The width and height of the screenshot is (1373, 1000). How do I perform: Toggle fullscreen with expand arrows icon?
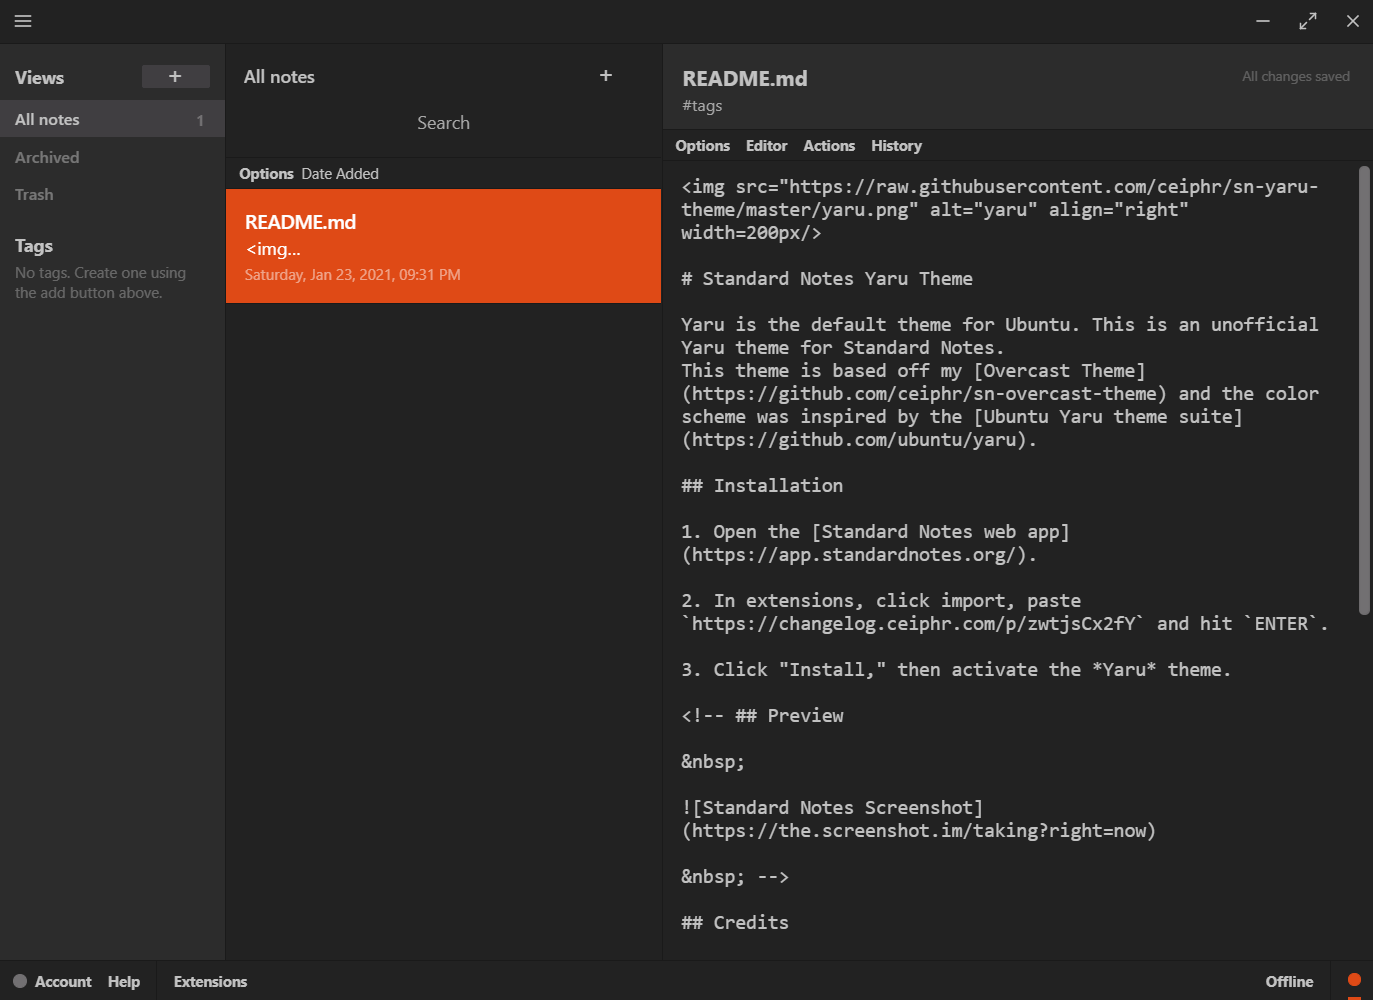click(1308, 21)
